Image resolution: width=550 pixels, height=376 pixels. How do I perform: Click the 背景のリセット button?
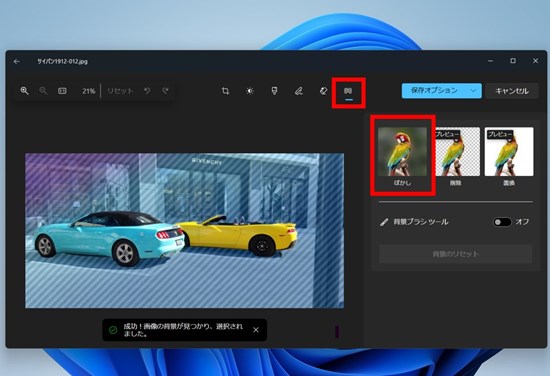click(456, 254)
